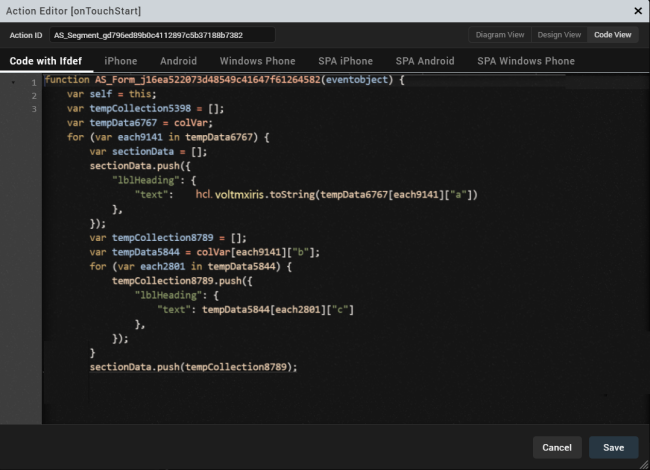This screenshot has height=470, width=650.
Task: Open the iPhone code tab
Action: coord(121,61)
